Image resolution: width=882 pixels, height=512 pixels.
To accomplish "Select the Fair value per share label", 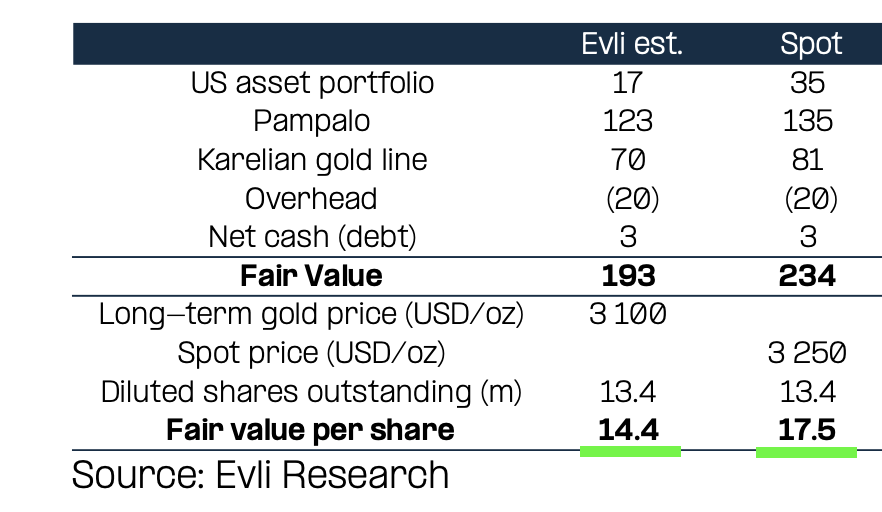I will coord(310,430).
